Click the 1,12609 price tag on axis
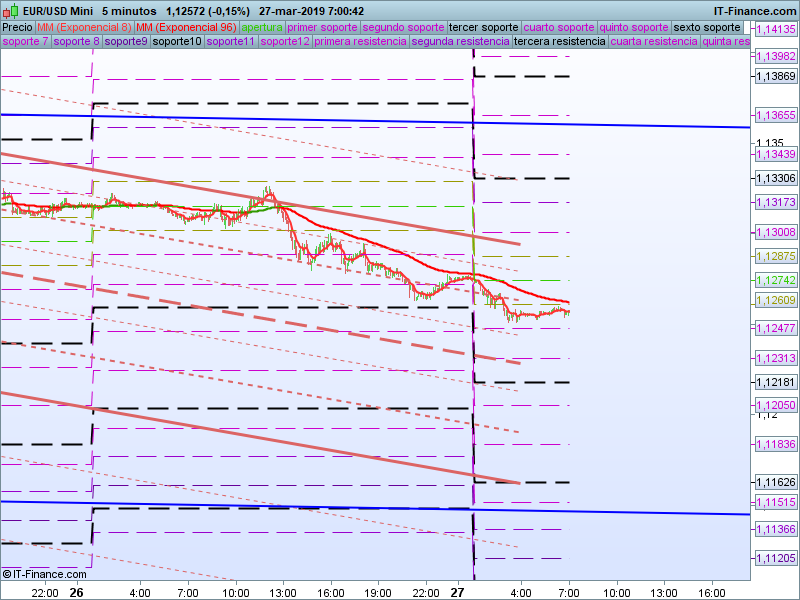Screen dimensions: 800x600 pyautogui.click(x=776, y=301)
